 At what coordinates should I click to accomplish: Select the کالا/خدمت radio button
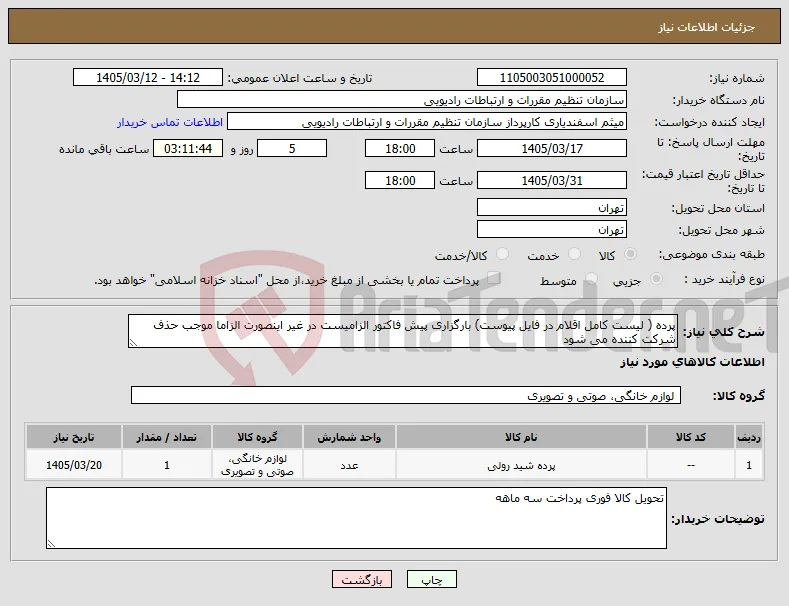pos(502,254)
